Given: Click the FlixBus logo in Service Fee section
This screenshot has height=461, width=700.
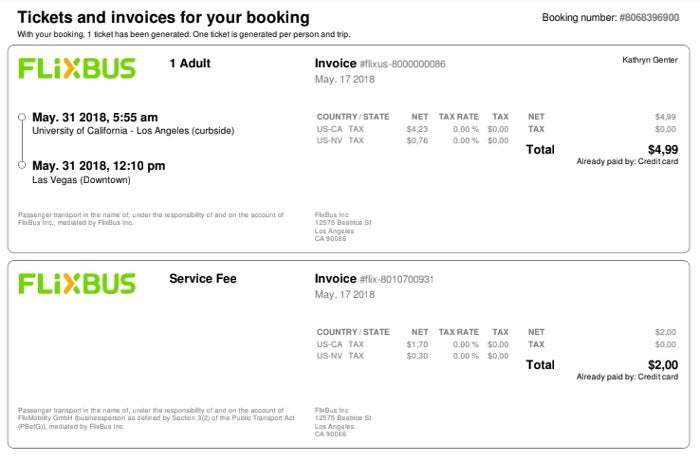Looking at the screenshot, I should [76, 284].
